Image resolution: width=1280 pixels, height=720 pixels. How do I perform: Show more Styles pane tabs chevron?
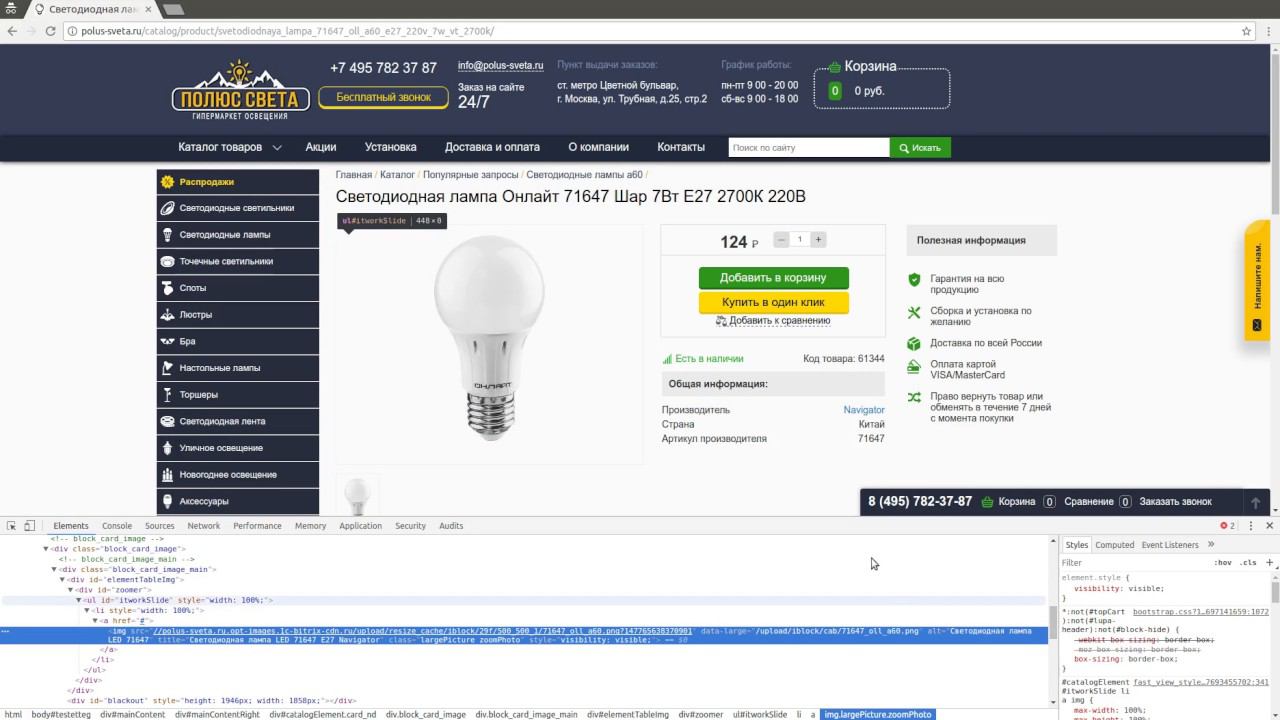coord(1210,545)
